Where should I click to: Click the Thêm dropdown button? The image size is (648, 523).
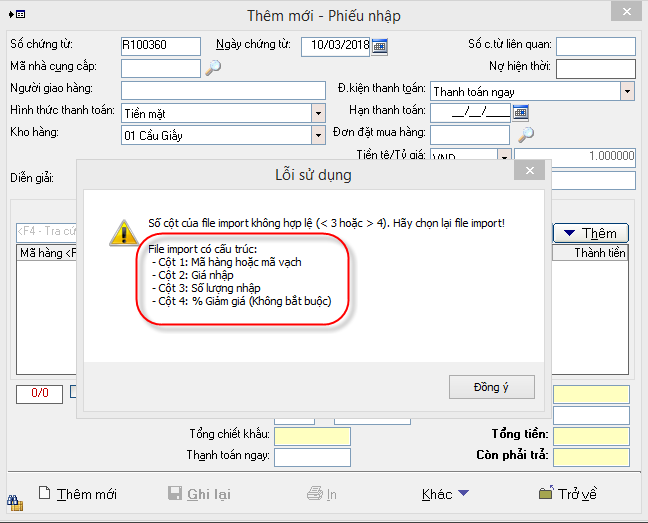coord(590,233)
